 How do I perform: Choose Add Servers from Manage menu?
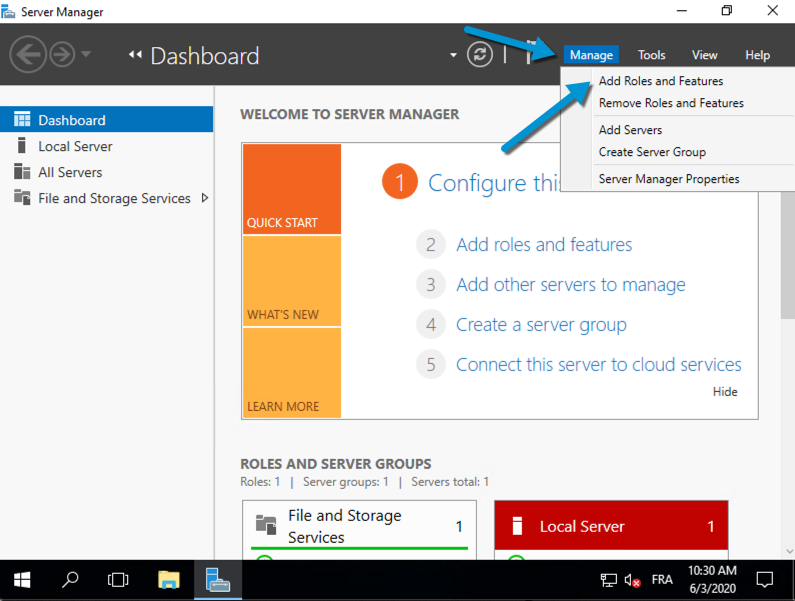(630, 130)
